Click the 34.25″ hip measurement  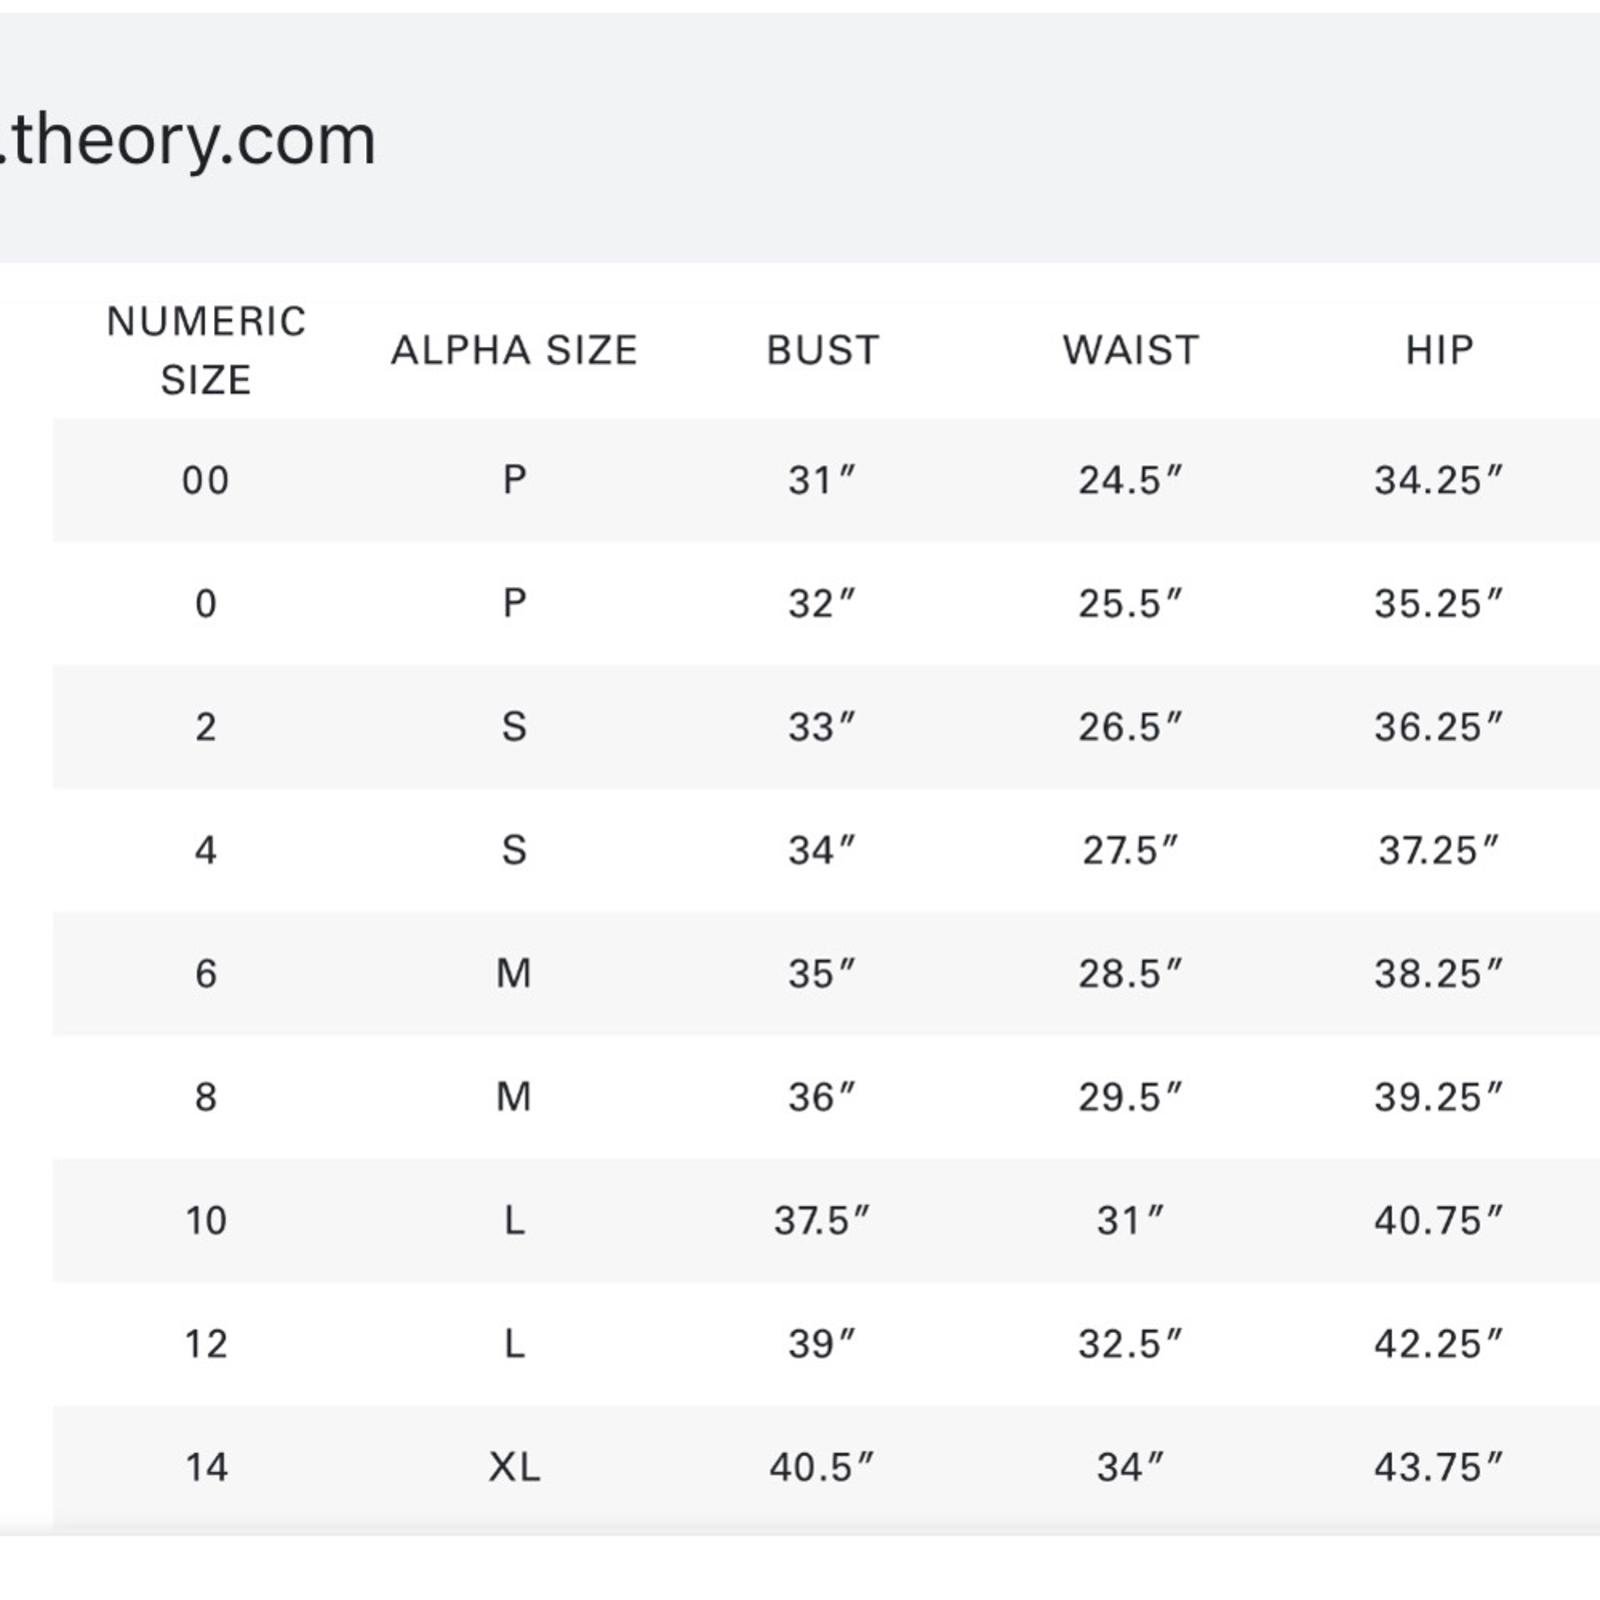[x=1438, y=480]
